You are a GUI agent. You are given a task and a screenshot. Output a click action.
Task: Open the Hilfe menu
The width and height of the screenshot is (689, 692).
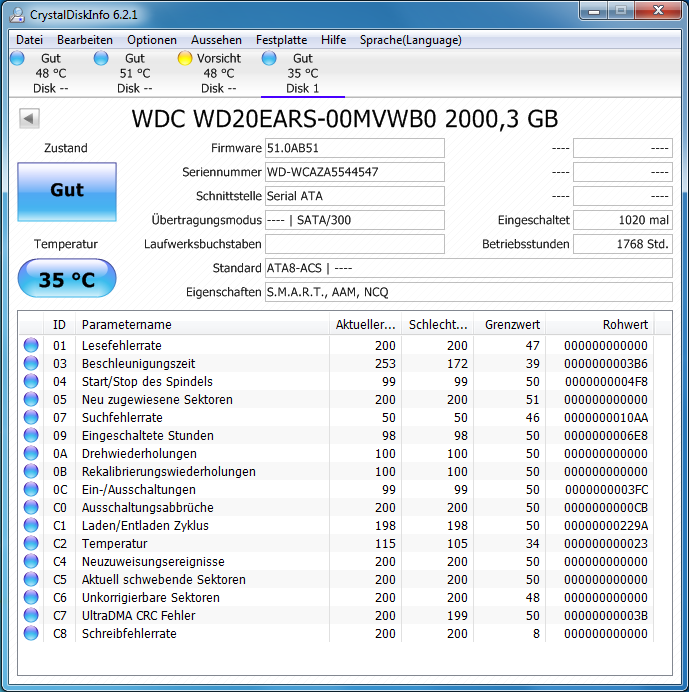click(x=333, y=40)
